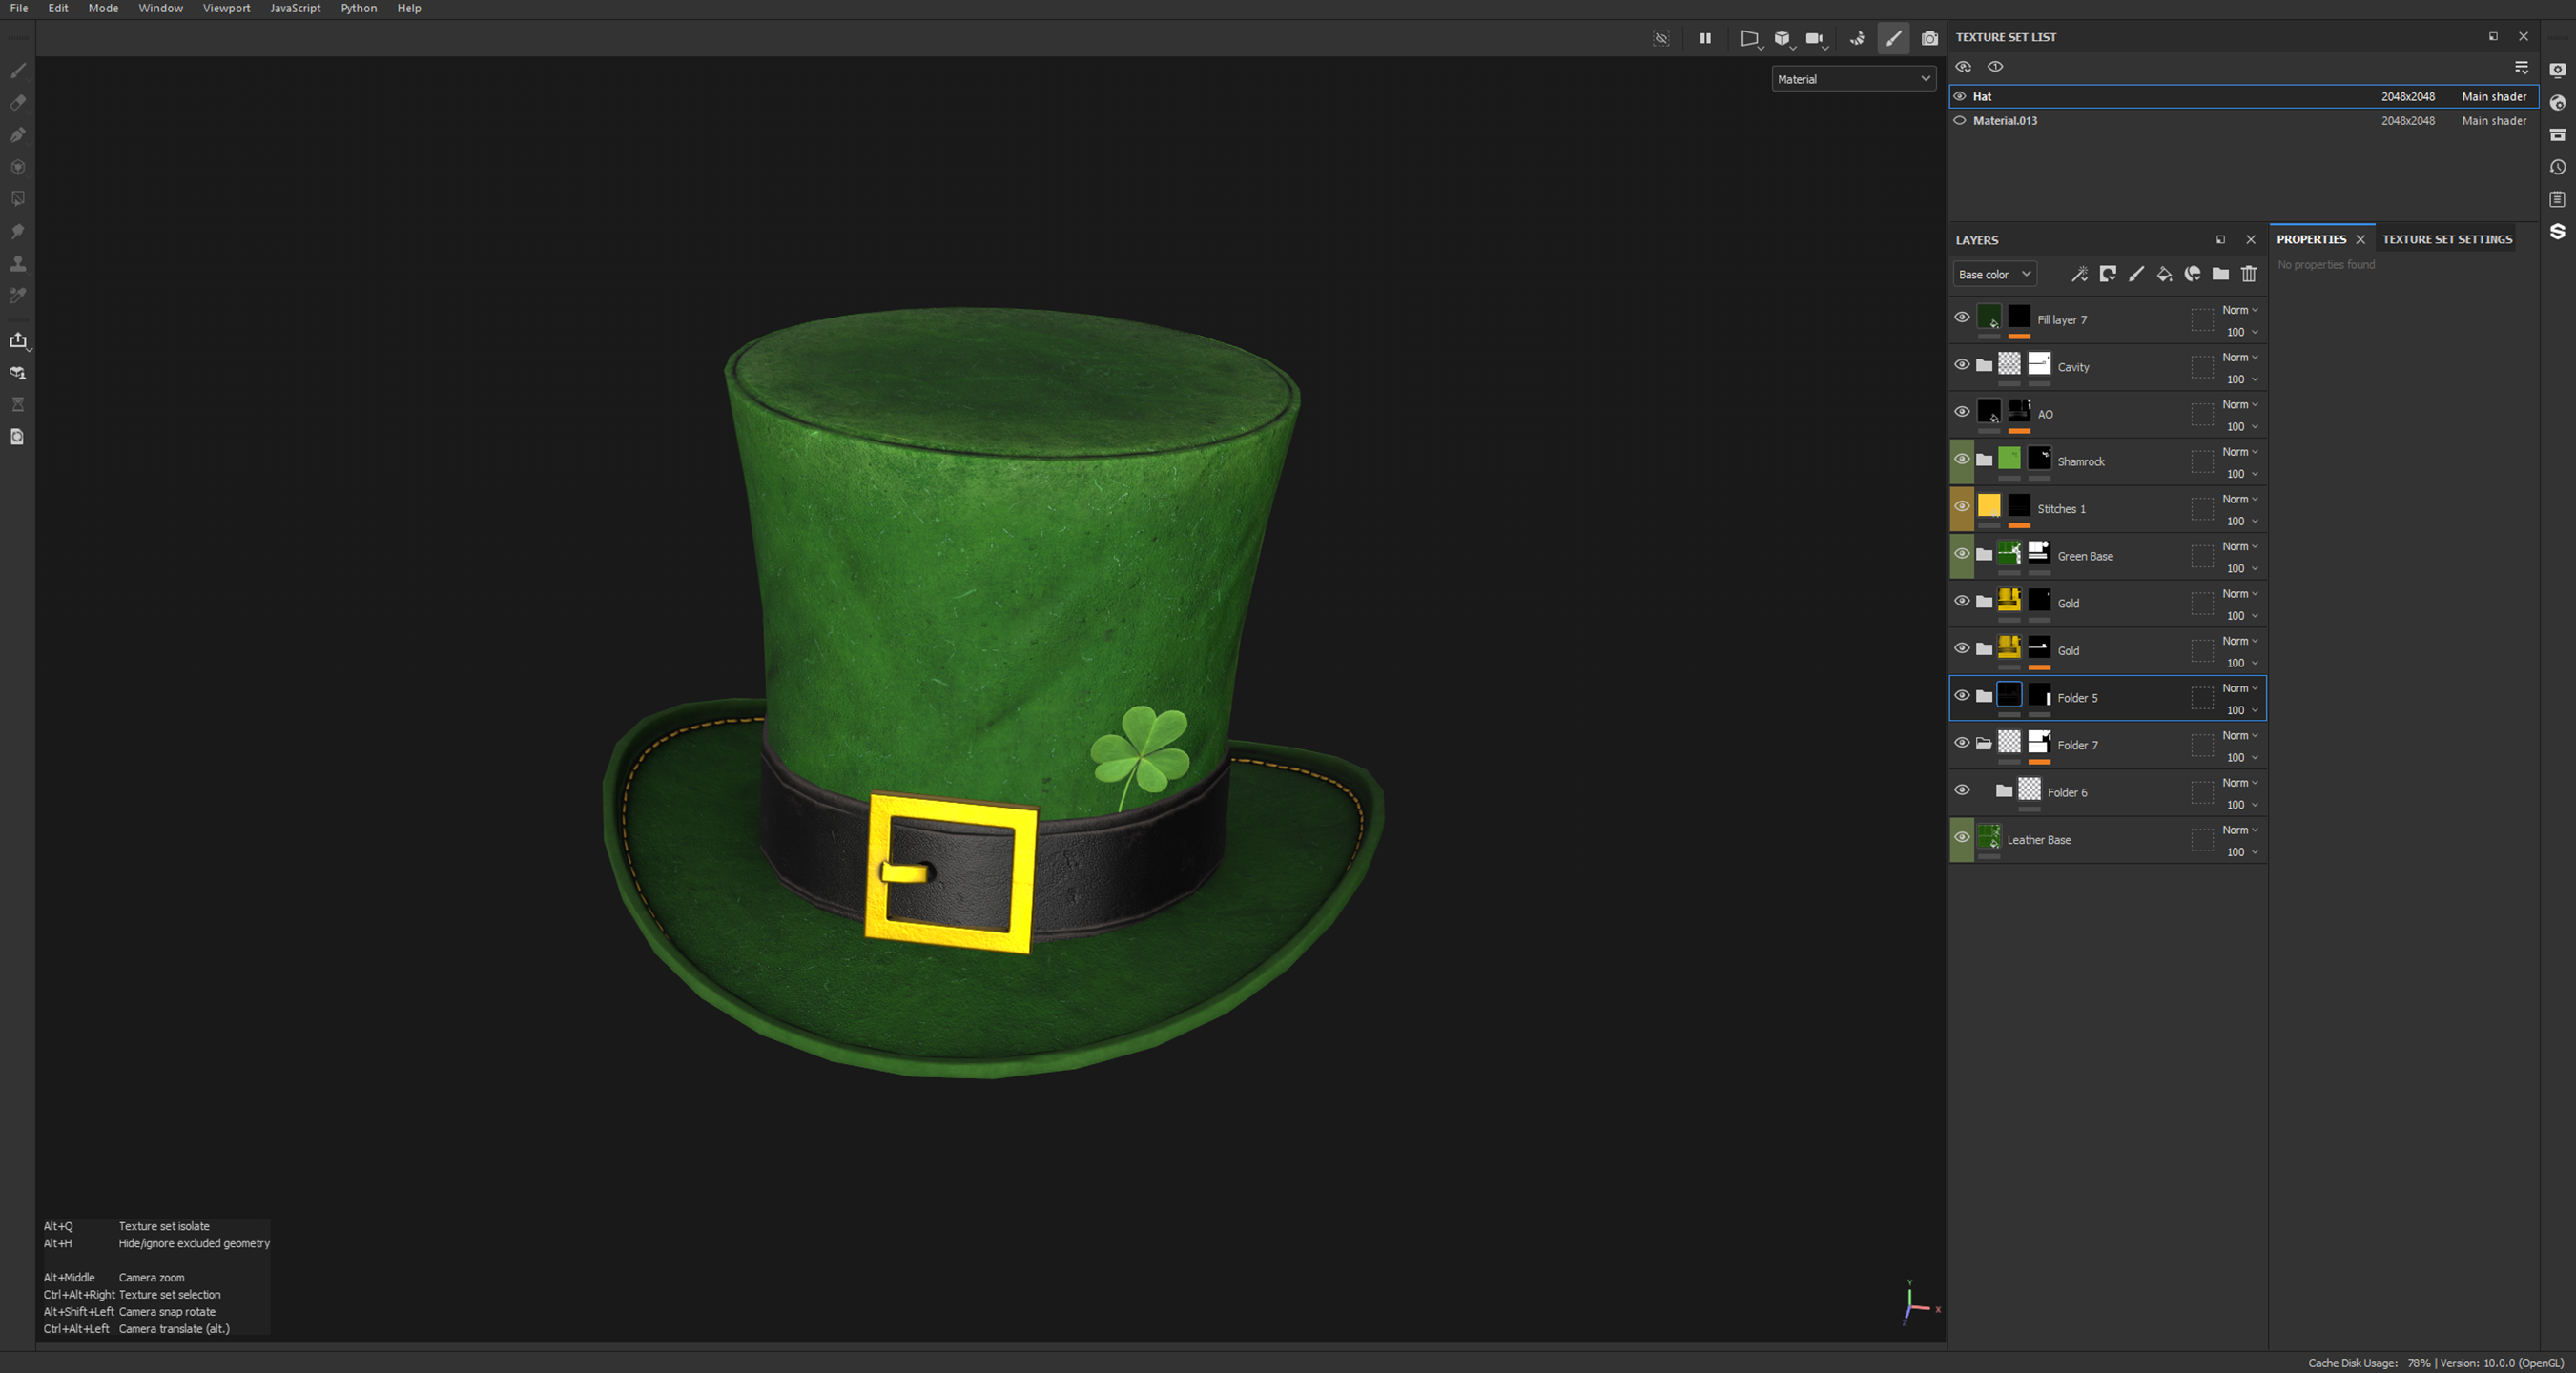Open the History panel clock icon

[x=2558, y=167]
